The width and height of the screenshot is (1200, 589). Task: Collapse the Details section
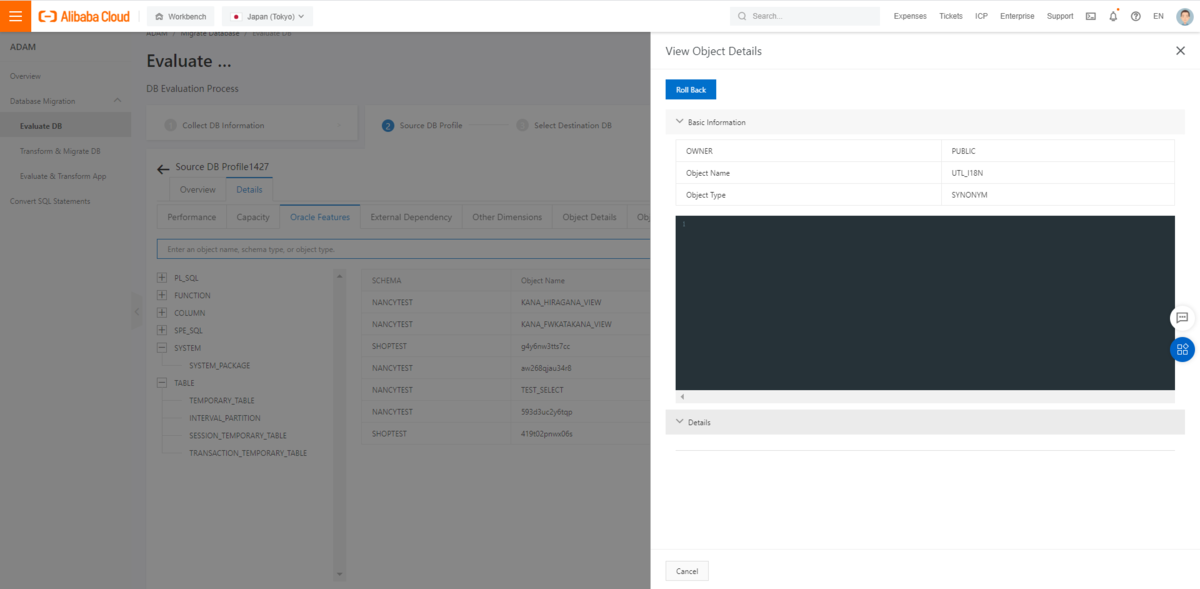[x=680, y=422]
